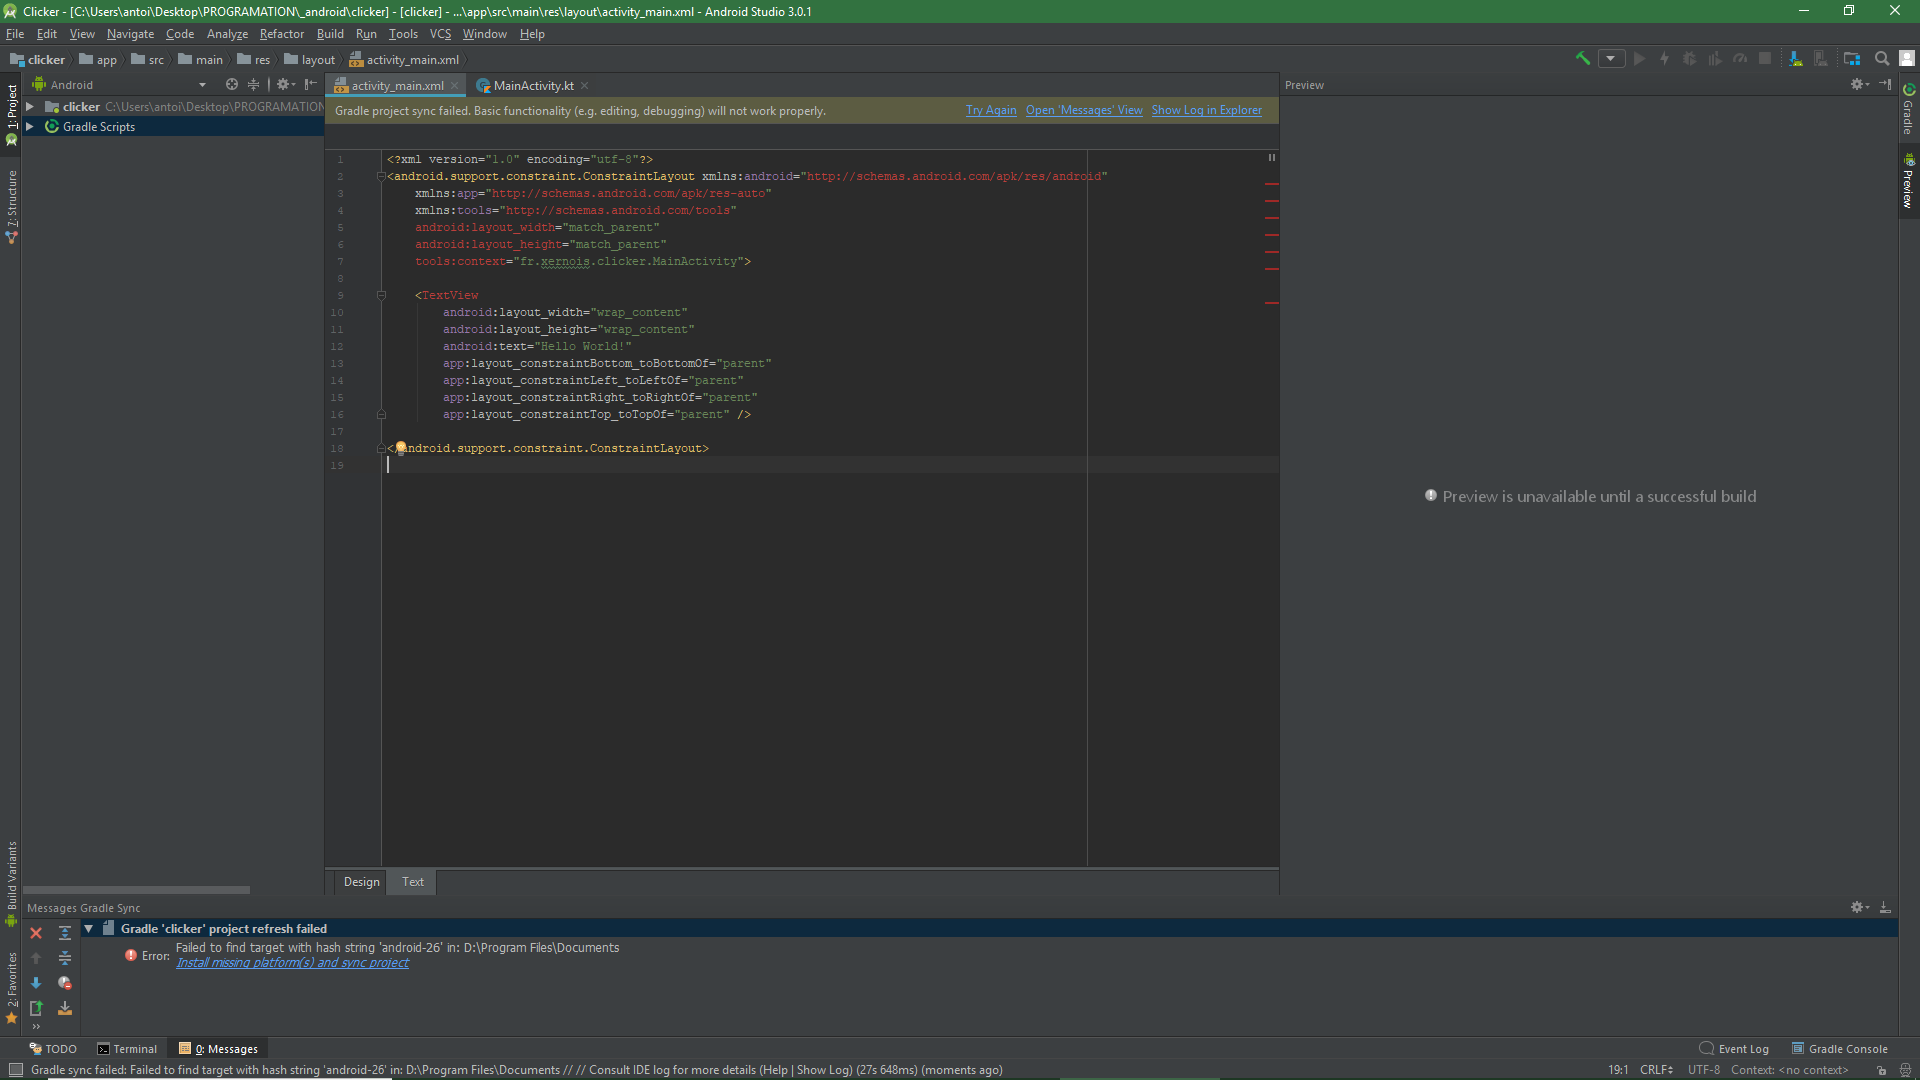Open the Event Log tool window
The width and height of the screenshot is (1920, 1080).
(x=1734, y=1049)
